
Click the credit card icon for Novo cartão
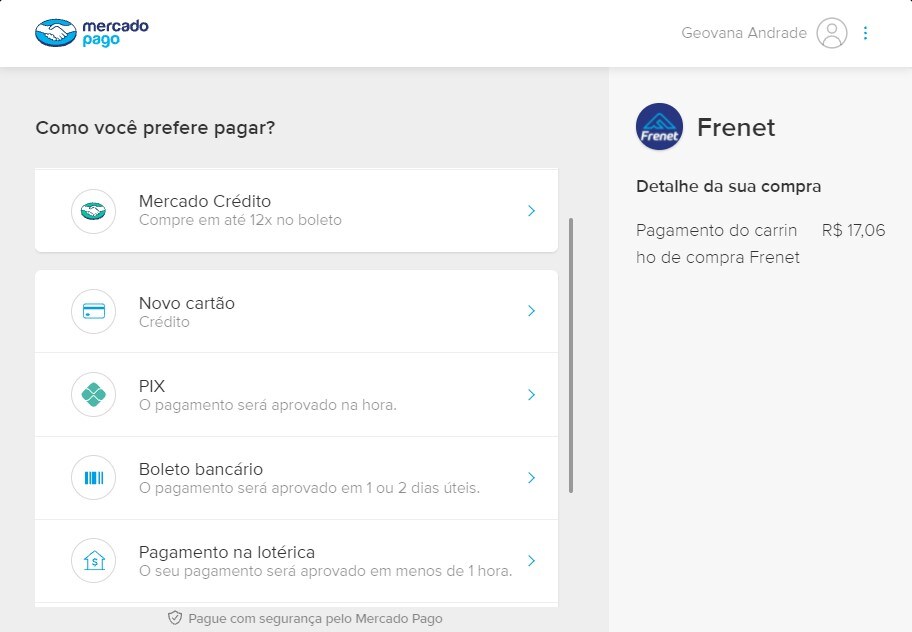tap(93, 311)
